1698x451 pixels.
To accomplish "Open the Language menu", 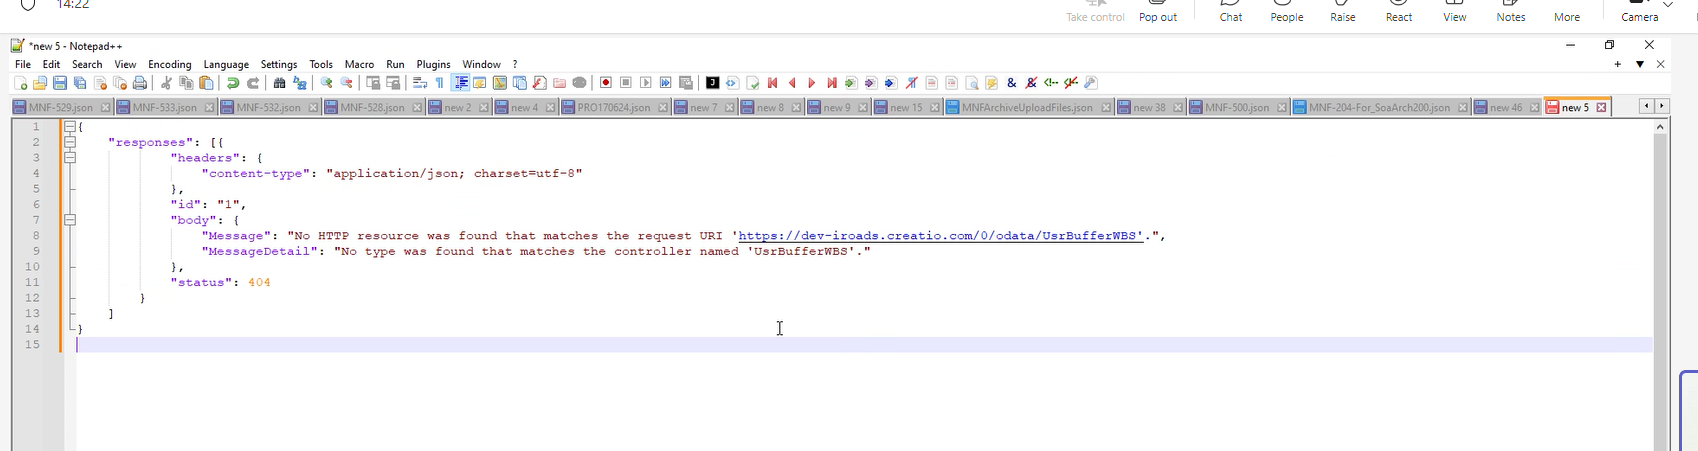I will 226,64.
